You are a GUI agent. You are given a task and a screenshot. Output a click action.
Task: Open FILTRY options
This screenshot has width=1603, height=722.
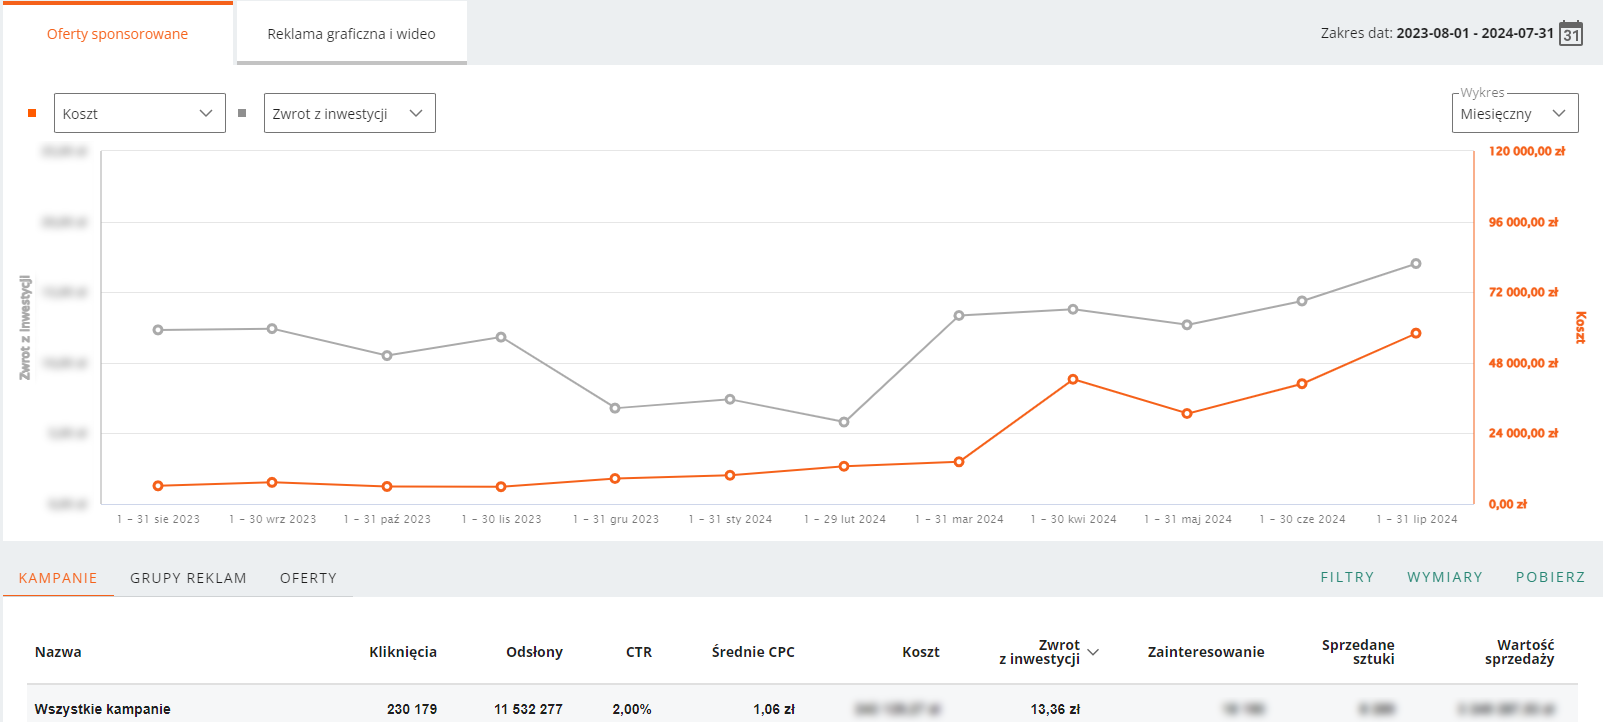coord(1347,577)
